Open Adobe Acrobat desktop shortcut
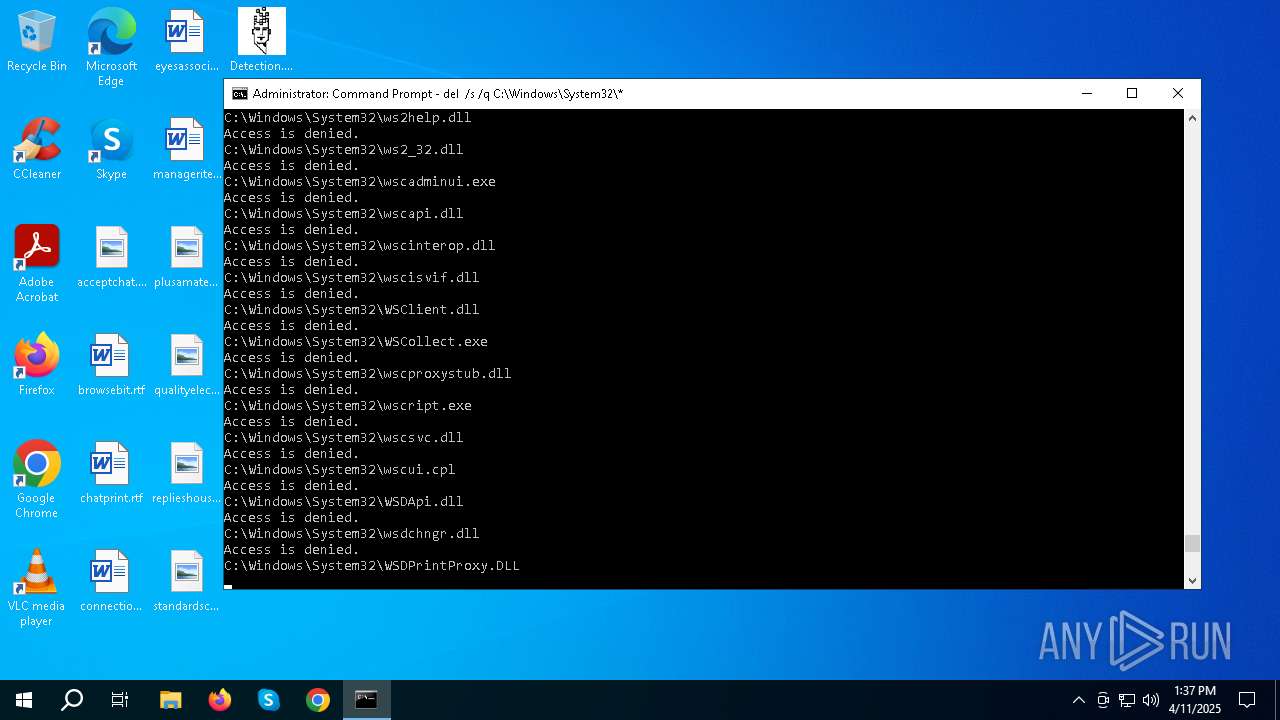Viewport: 1280px width, 720px height. (x=37, y=264)
